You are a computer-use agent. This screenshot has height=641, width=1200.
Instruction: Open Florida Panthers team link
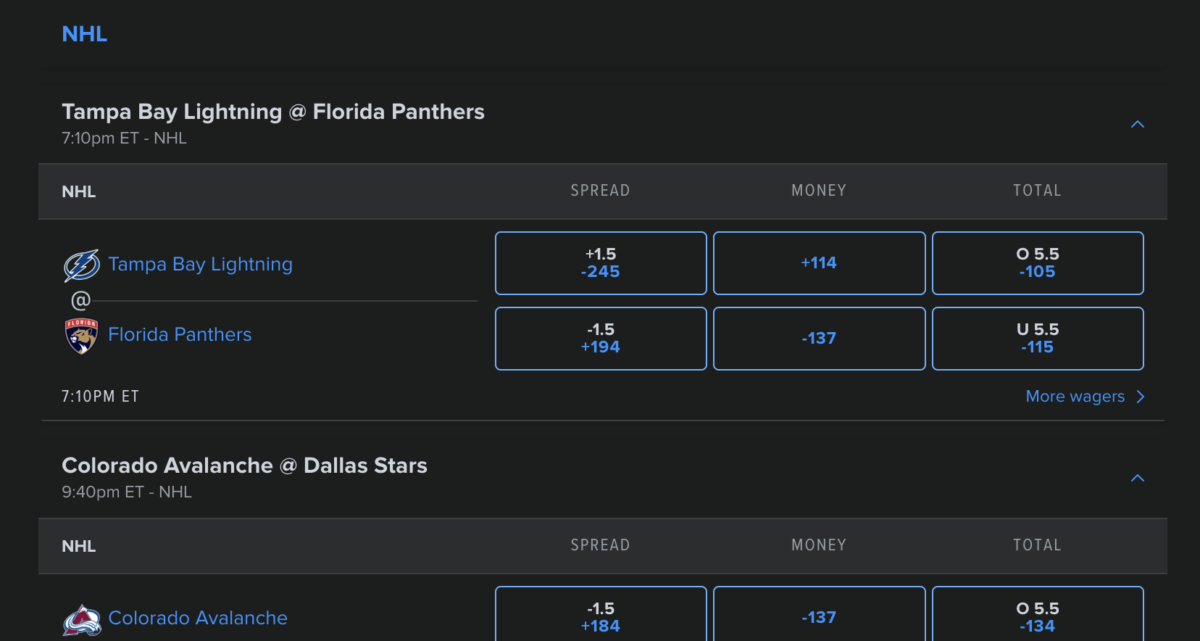(x=180, y=335)
